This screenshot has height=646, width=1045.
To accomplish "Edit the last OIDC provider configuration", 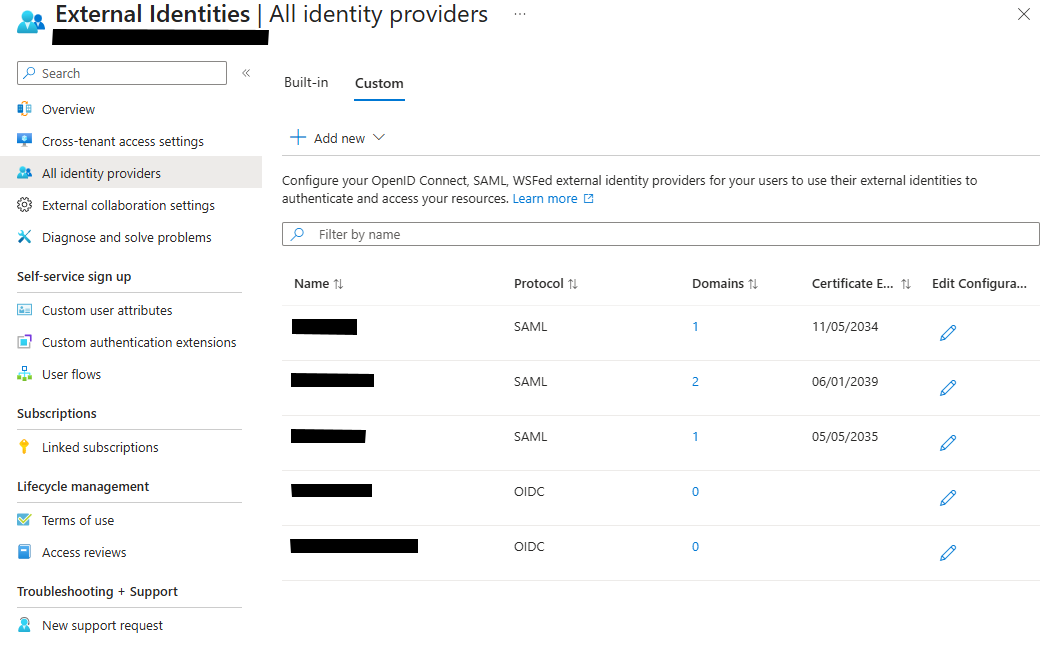I will coord(947,552).
